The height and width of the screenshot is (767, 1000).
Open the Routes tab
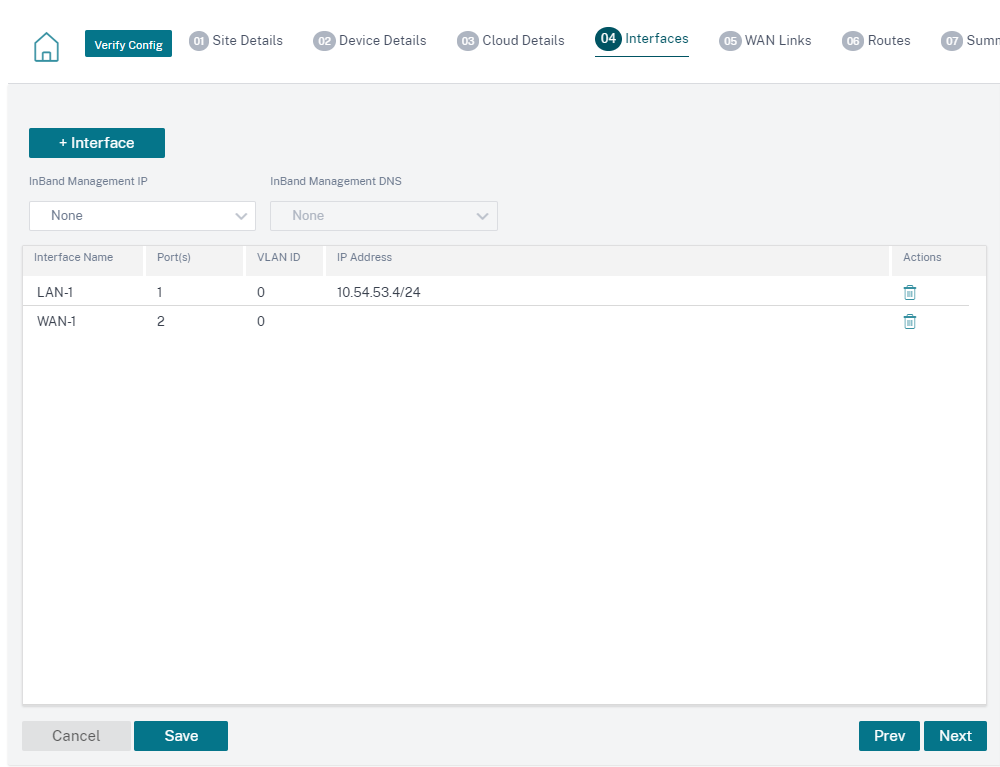[889, 41]
